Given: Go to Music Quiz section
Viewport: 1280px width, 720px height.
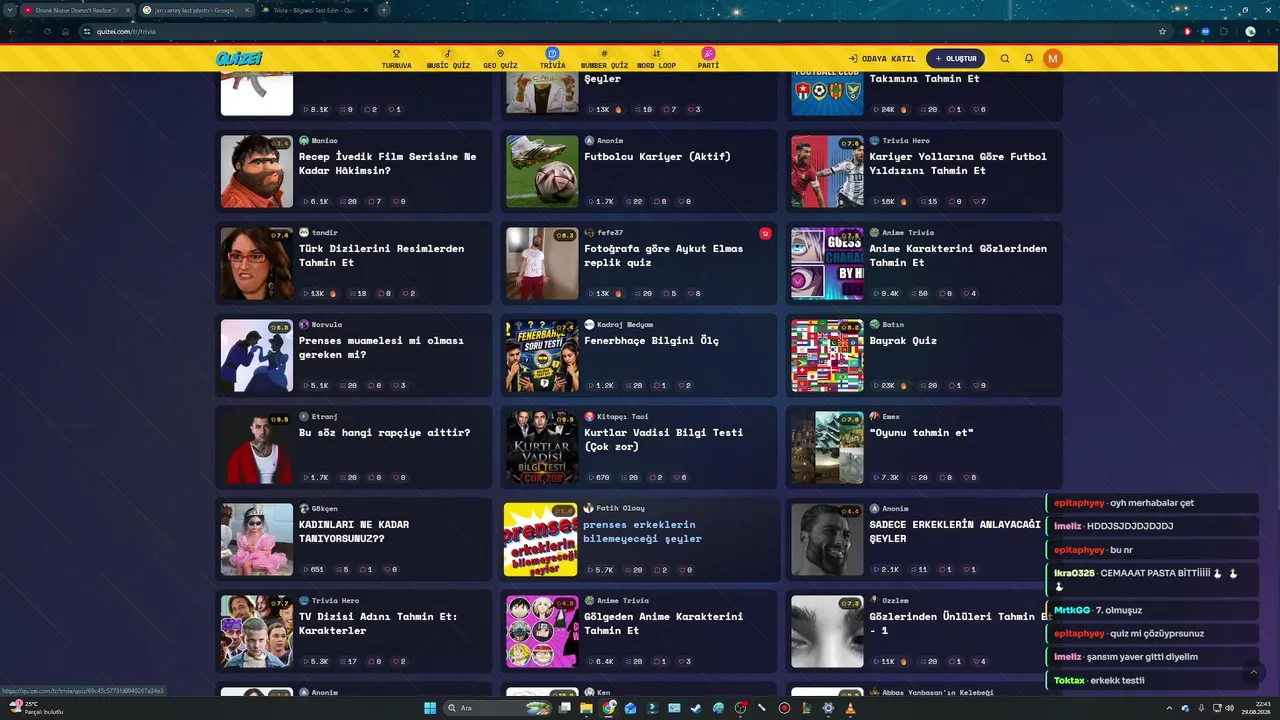Looking at the screenshot, I should pos(448,59).
